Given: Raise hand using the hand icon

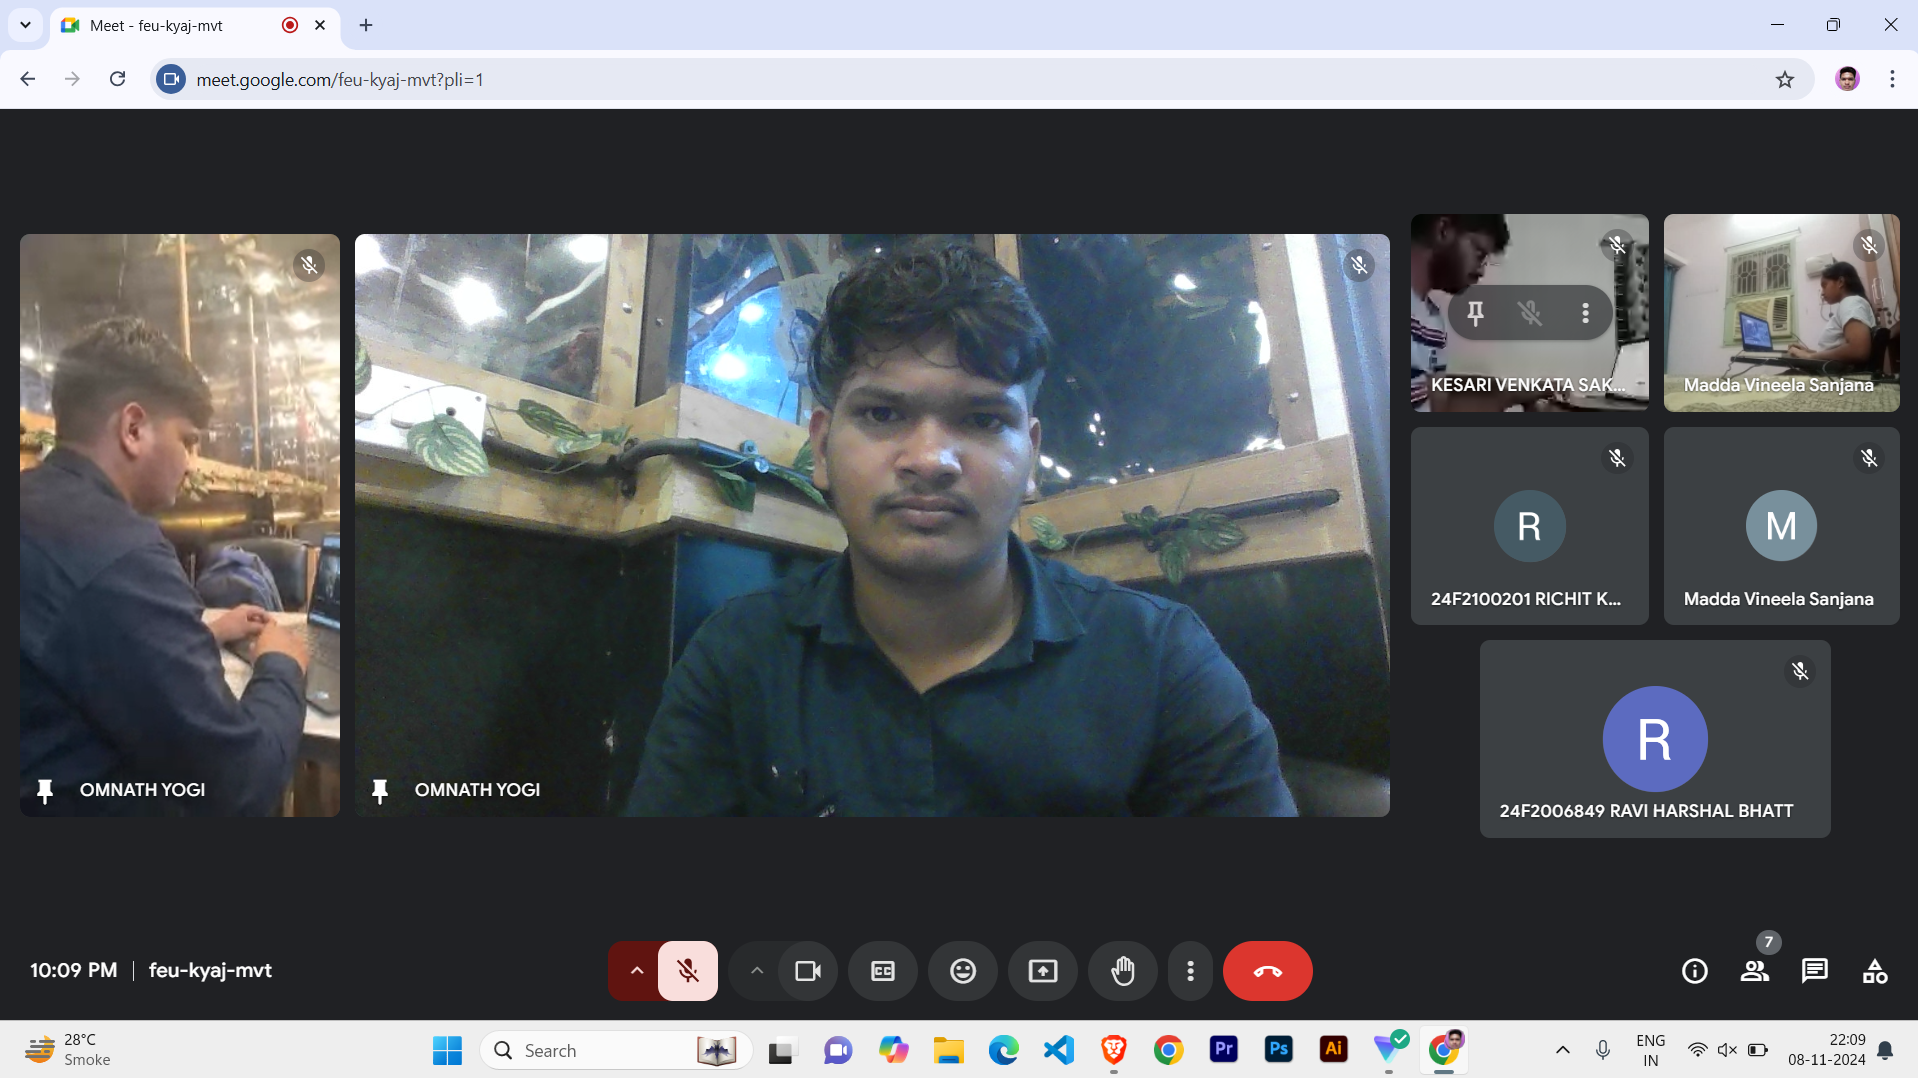Looking at the screenshot, I should [1122, 971].
